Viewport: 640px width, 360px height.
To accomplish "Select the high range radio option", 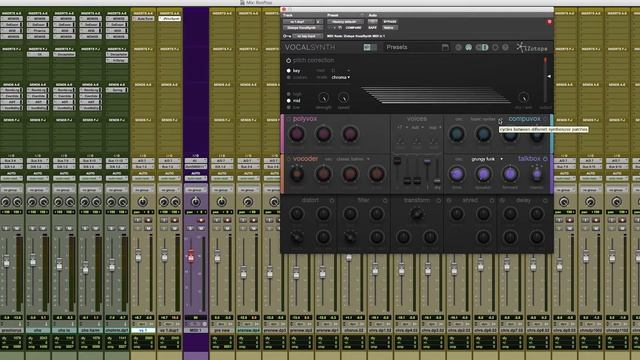I will click(289, 94).
